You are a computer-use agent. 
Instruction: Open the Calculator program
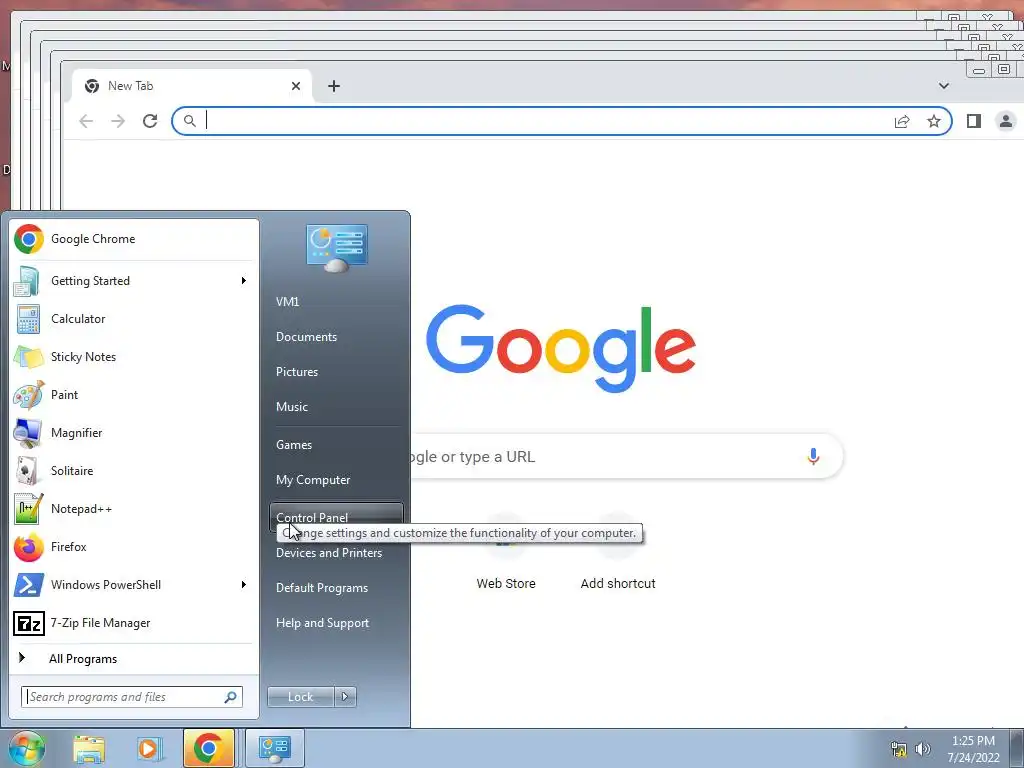click(134, 319)
